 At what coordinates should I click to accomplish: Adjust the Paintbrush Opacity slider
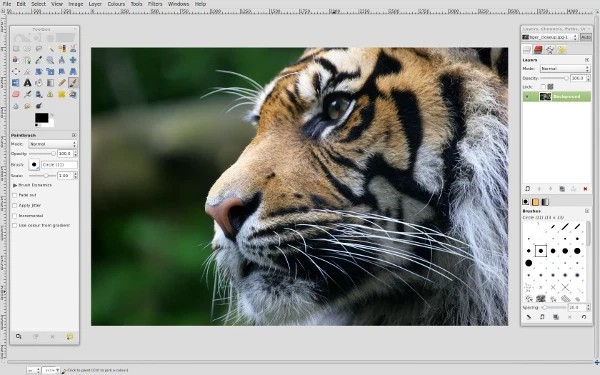tap(42, 153)
